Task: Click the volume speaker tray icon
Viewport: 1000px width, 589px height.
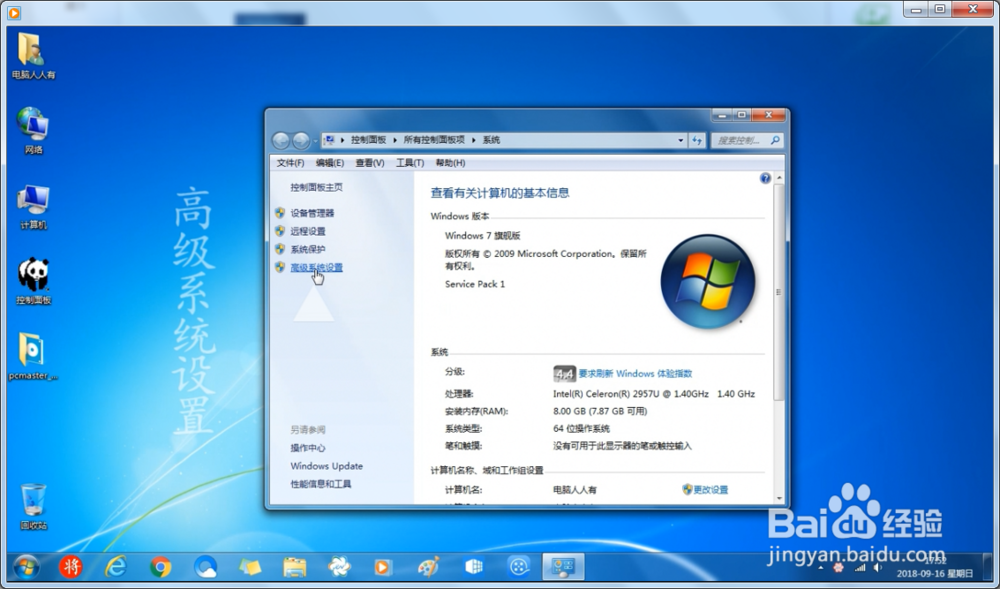Action: pyautogui.click(x=878, y=567)
